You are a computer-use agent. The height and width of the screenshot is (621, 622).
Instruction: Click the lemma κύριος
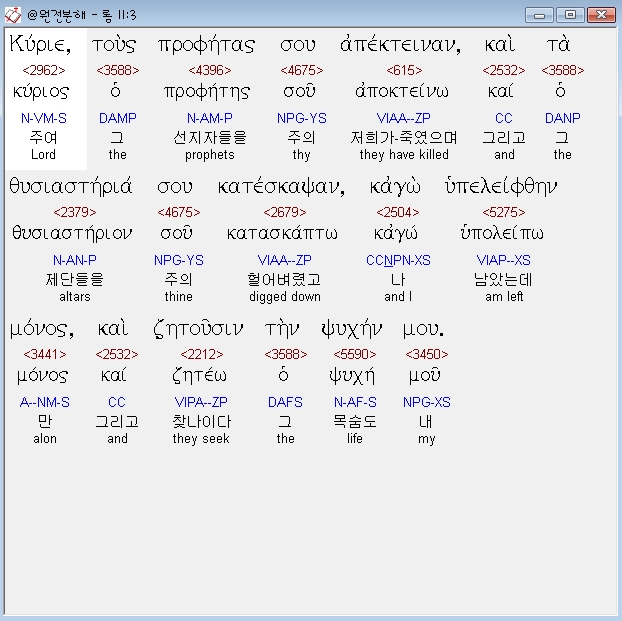41,92
